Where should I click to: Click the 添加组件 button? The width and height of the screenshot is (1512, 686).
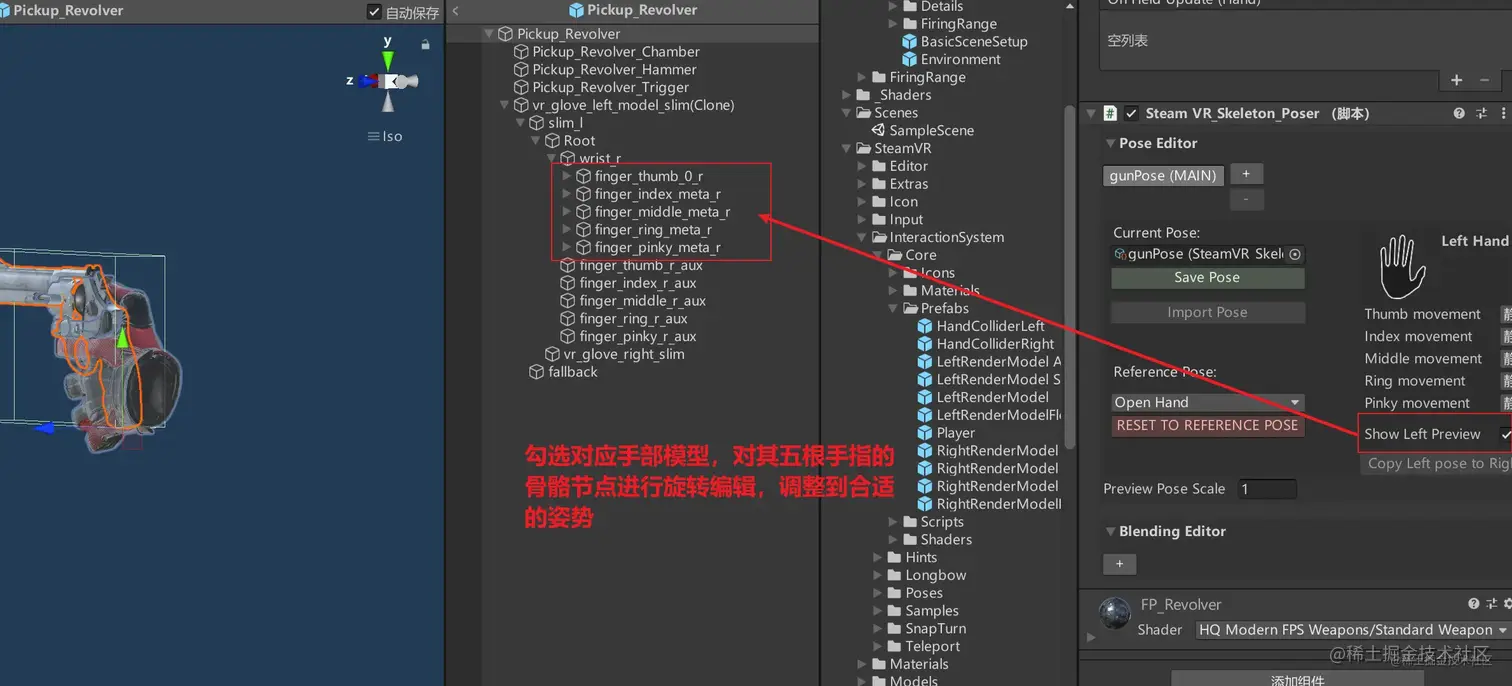1297,679
